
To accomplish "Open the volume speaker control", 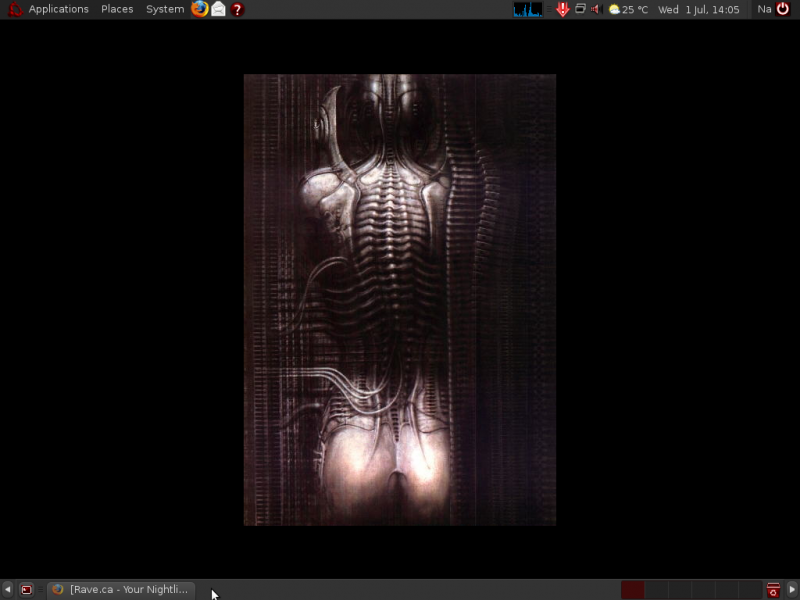I will [x=596, y=9].
